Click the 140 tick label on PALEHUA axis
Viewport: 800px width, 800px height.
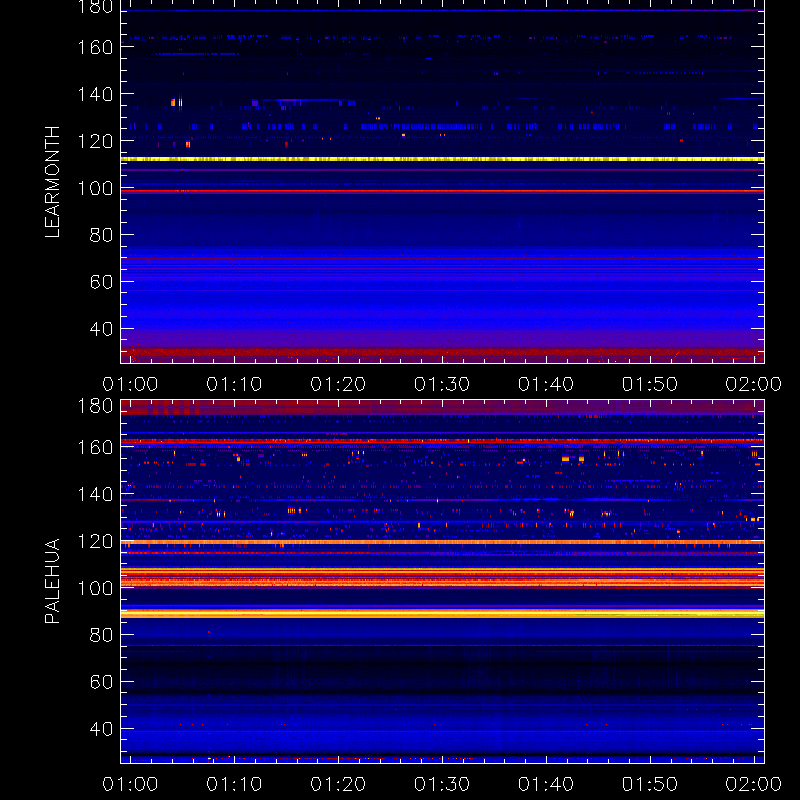(x=95, y=494)
